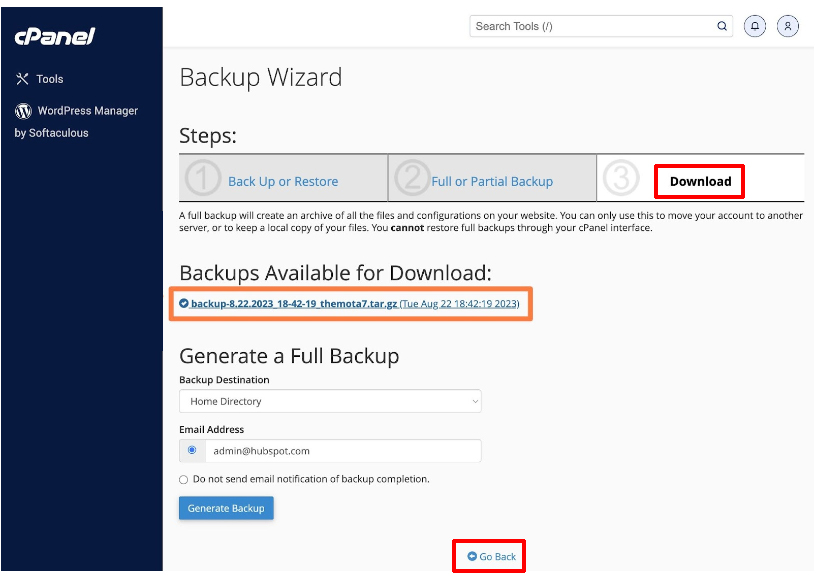Go to step 2 Full or Partial Backup

(492, 181)
